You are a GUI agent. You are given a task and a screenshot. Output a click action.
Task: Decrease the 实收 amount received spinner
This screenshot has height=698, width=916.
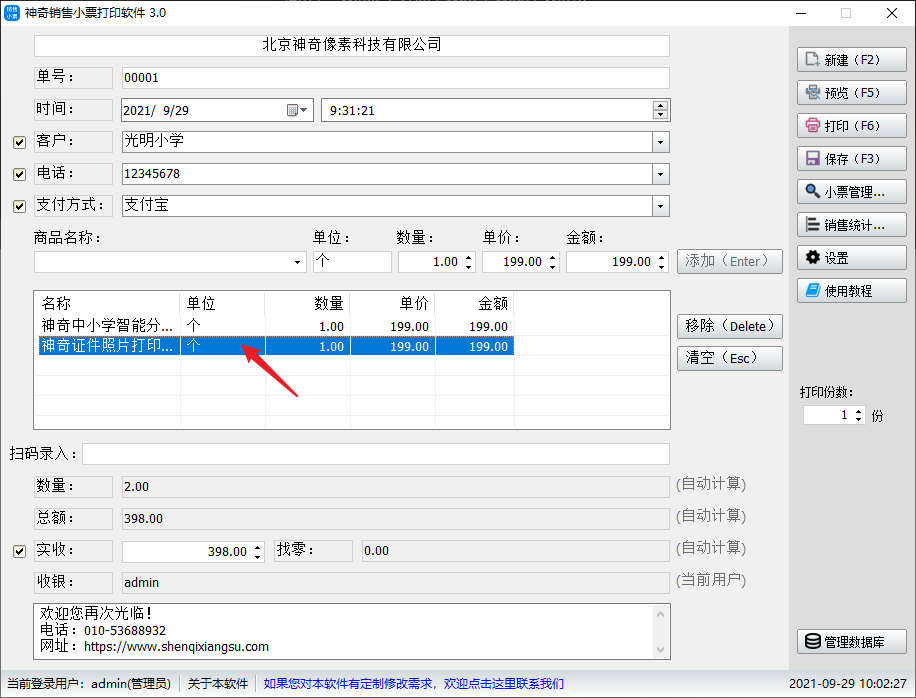click(258, 557)
